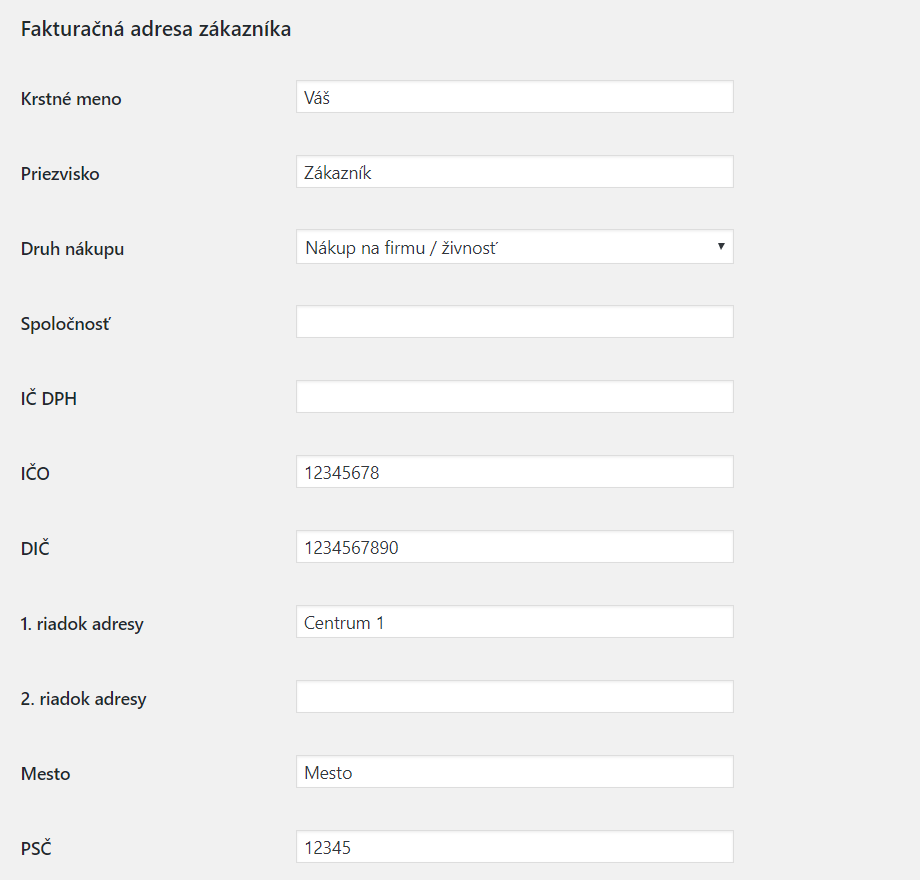Select the IČ DPH input box
This screenshot has width=920, height=880.
514,397
